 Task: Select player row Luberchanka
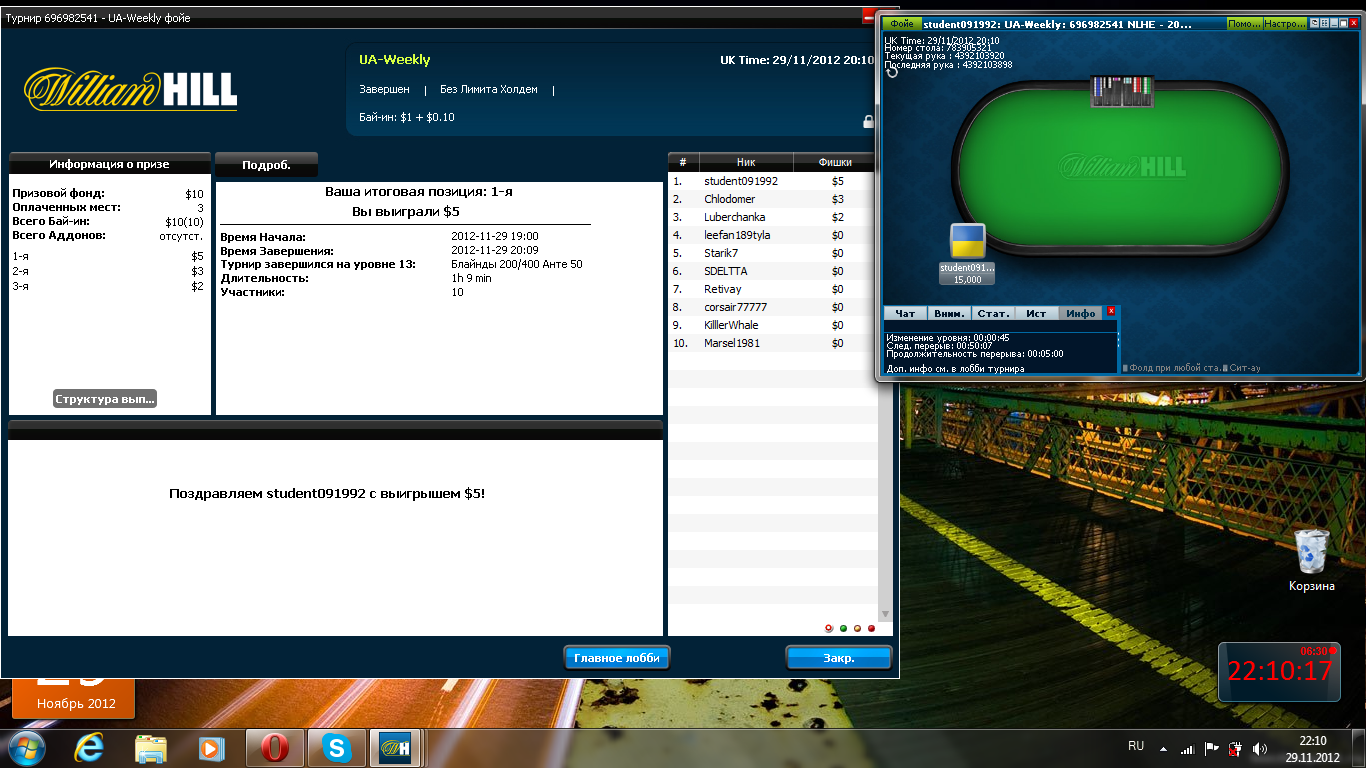(773, 217)
